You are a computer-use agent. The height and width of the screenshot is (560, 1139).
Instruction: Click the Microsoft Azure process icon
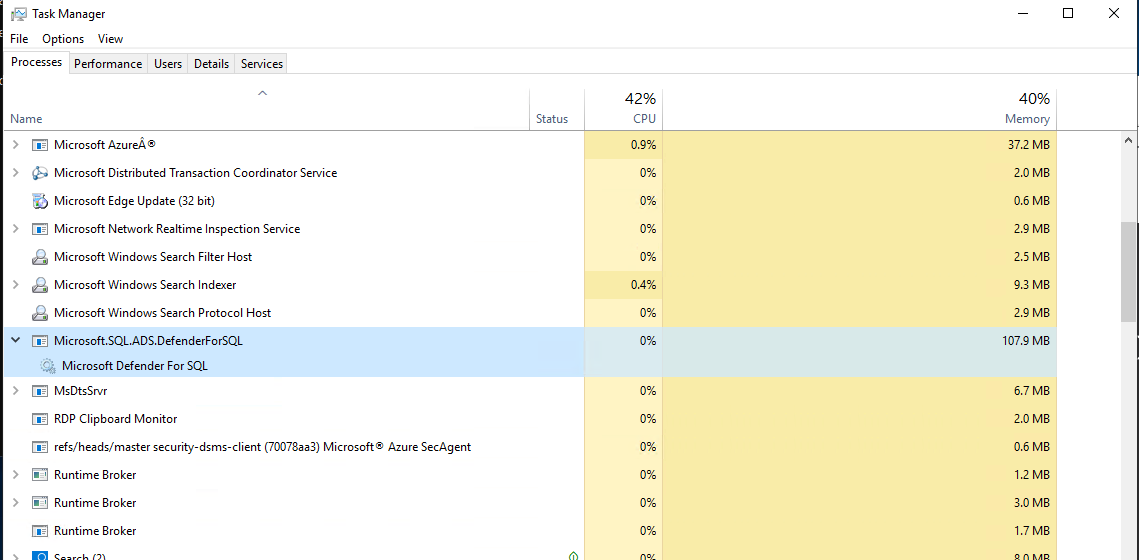(40, 145)
